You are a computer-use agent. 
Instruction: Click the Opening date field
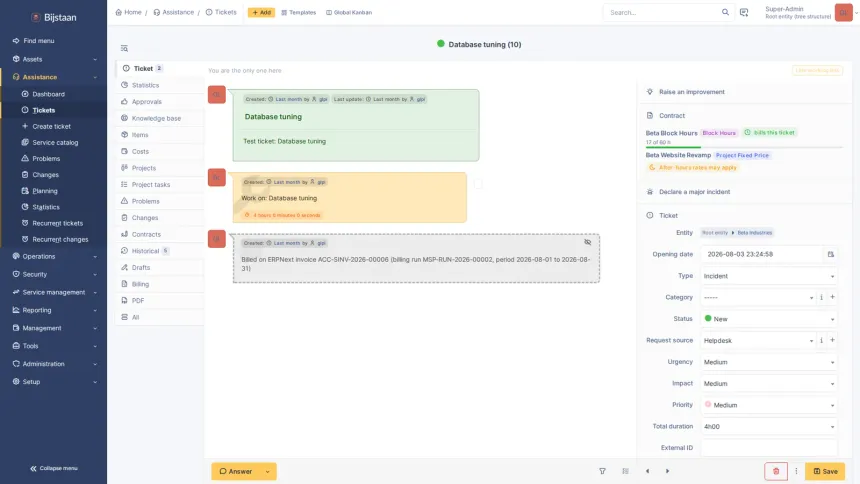point(762,254)
